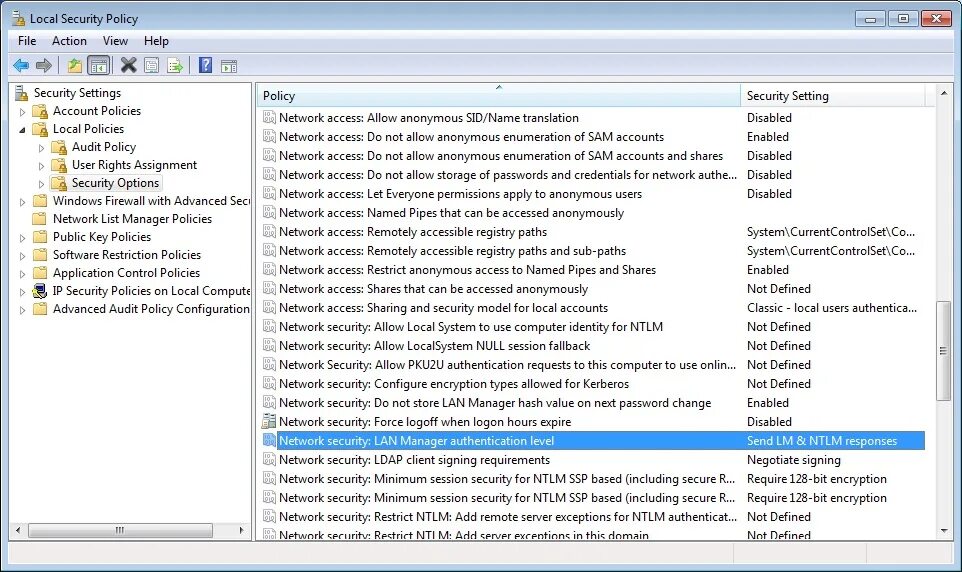The image size is (962, 572).
Task: Click the Account Policies folder icon
Action: 40,111
